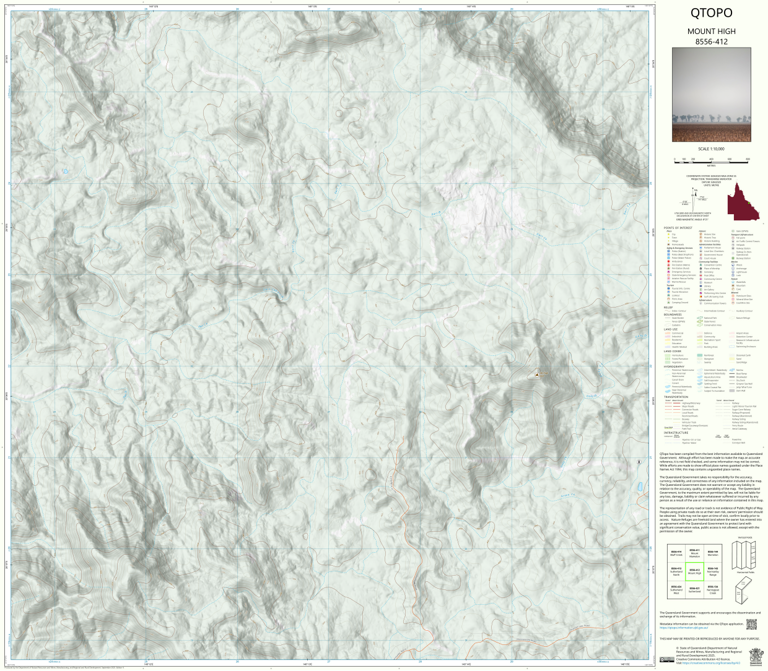768x671 pixels.
Task: Select the green highlighted Mount High index cell
Action: (694, 572)
